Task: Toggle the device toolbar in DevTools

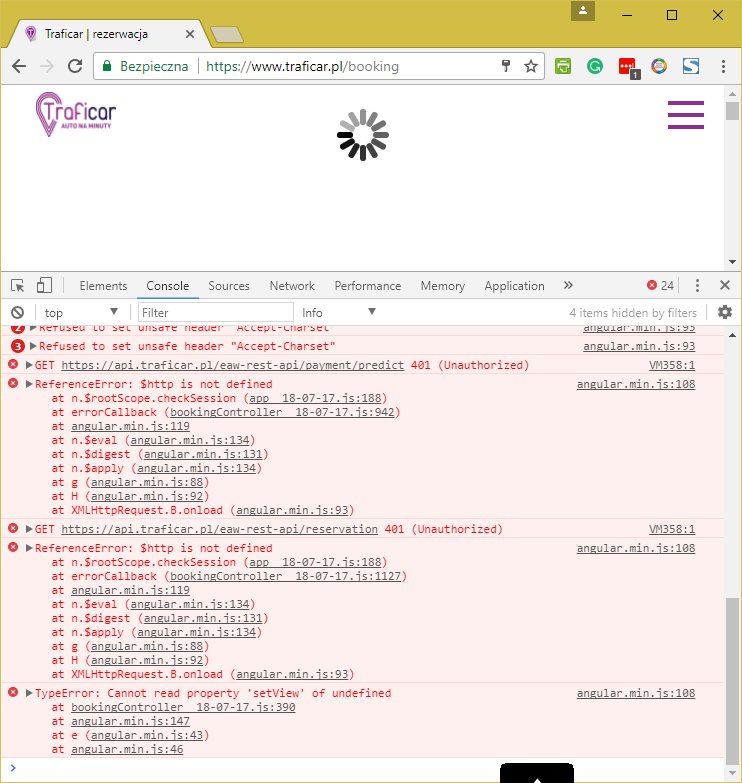Action: coord(44,286)
